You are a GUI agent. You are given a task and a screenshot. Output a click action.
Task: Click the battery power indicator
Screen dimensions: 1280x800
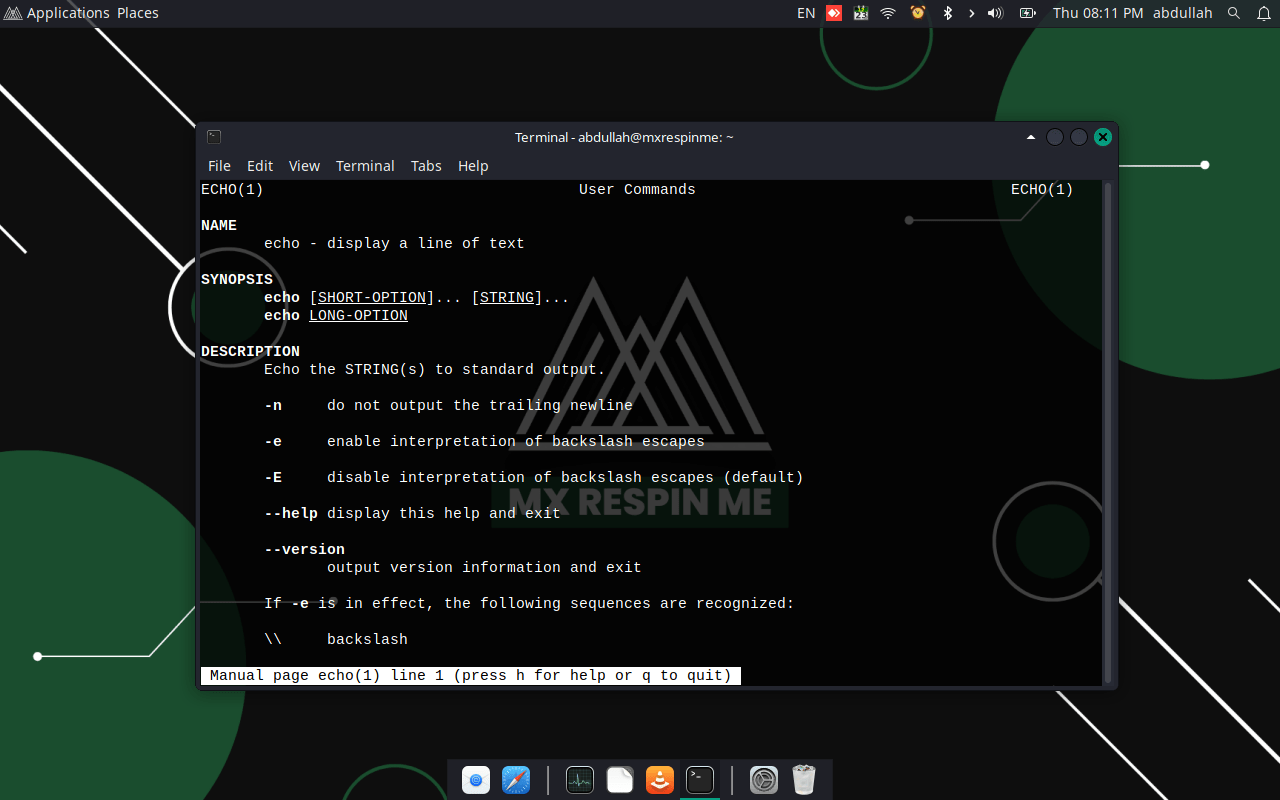[1027, 13]
